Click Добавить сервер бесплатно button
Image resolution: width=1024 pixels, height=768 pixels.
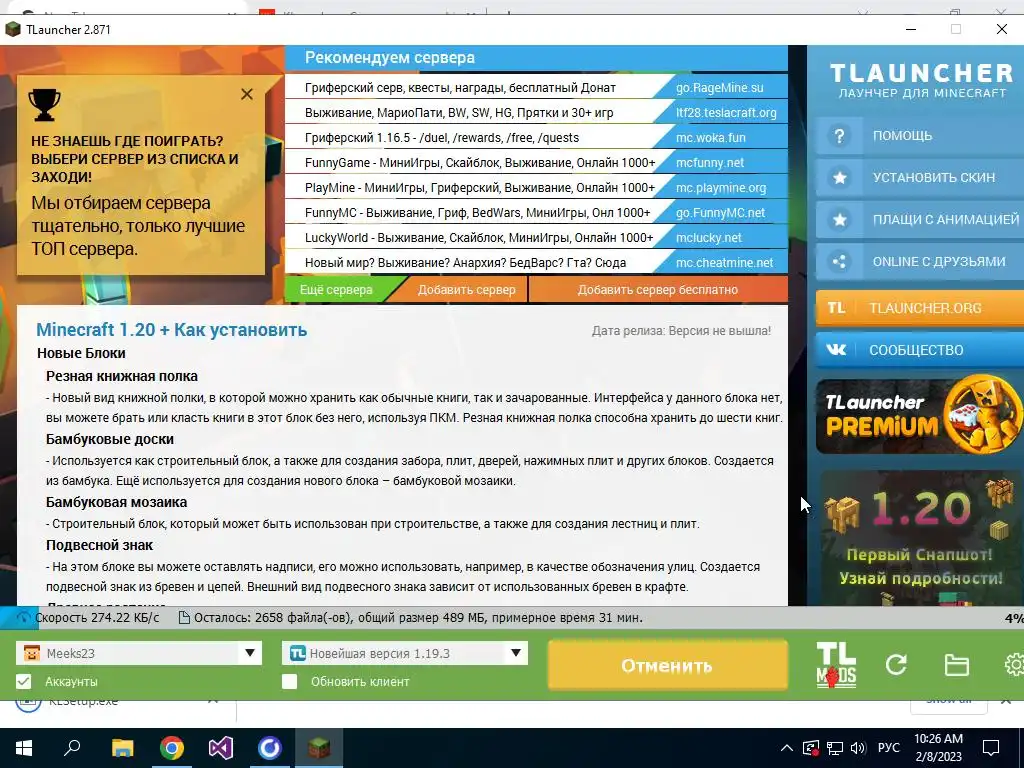[658, 290]
